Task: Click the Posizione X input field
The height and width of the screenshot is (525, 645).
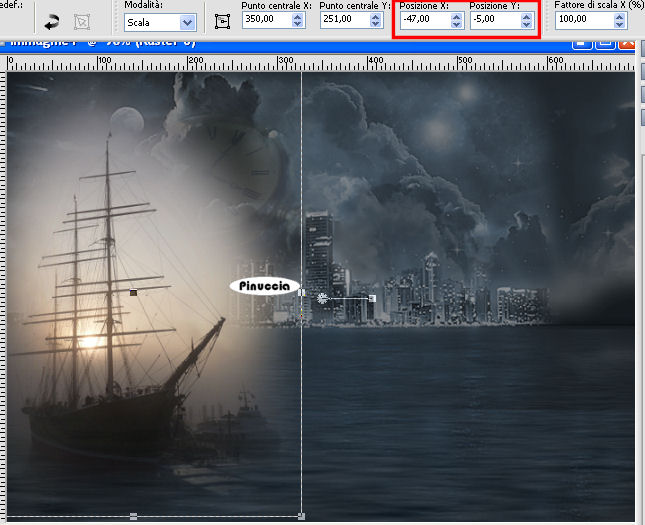Action: 426,19
